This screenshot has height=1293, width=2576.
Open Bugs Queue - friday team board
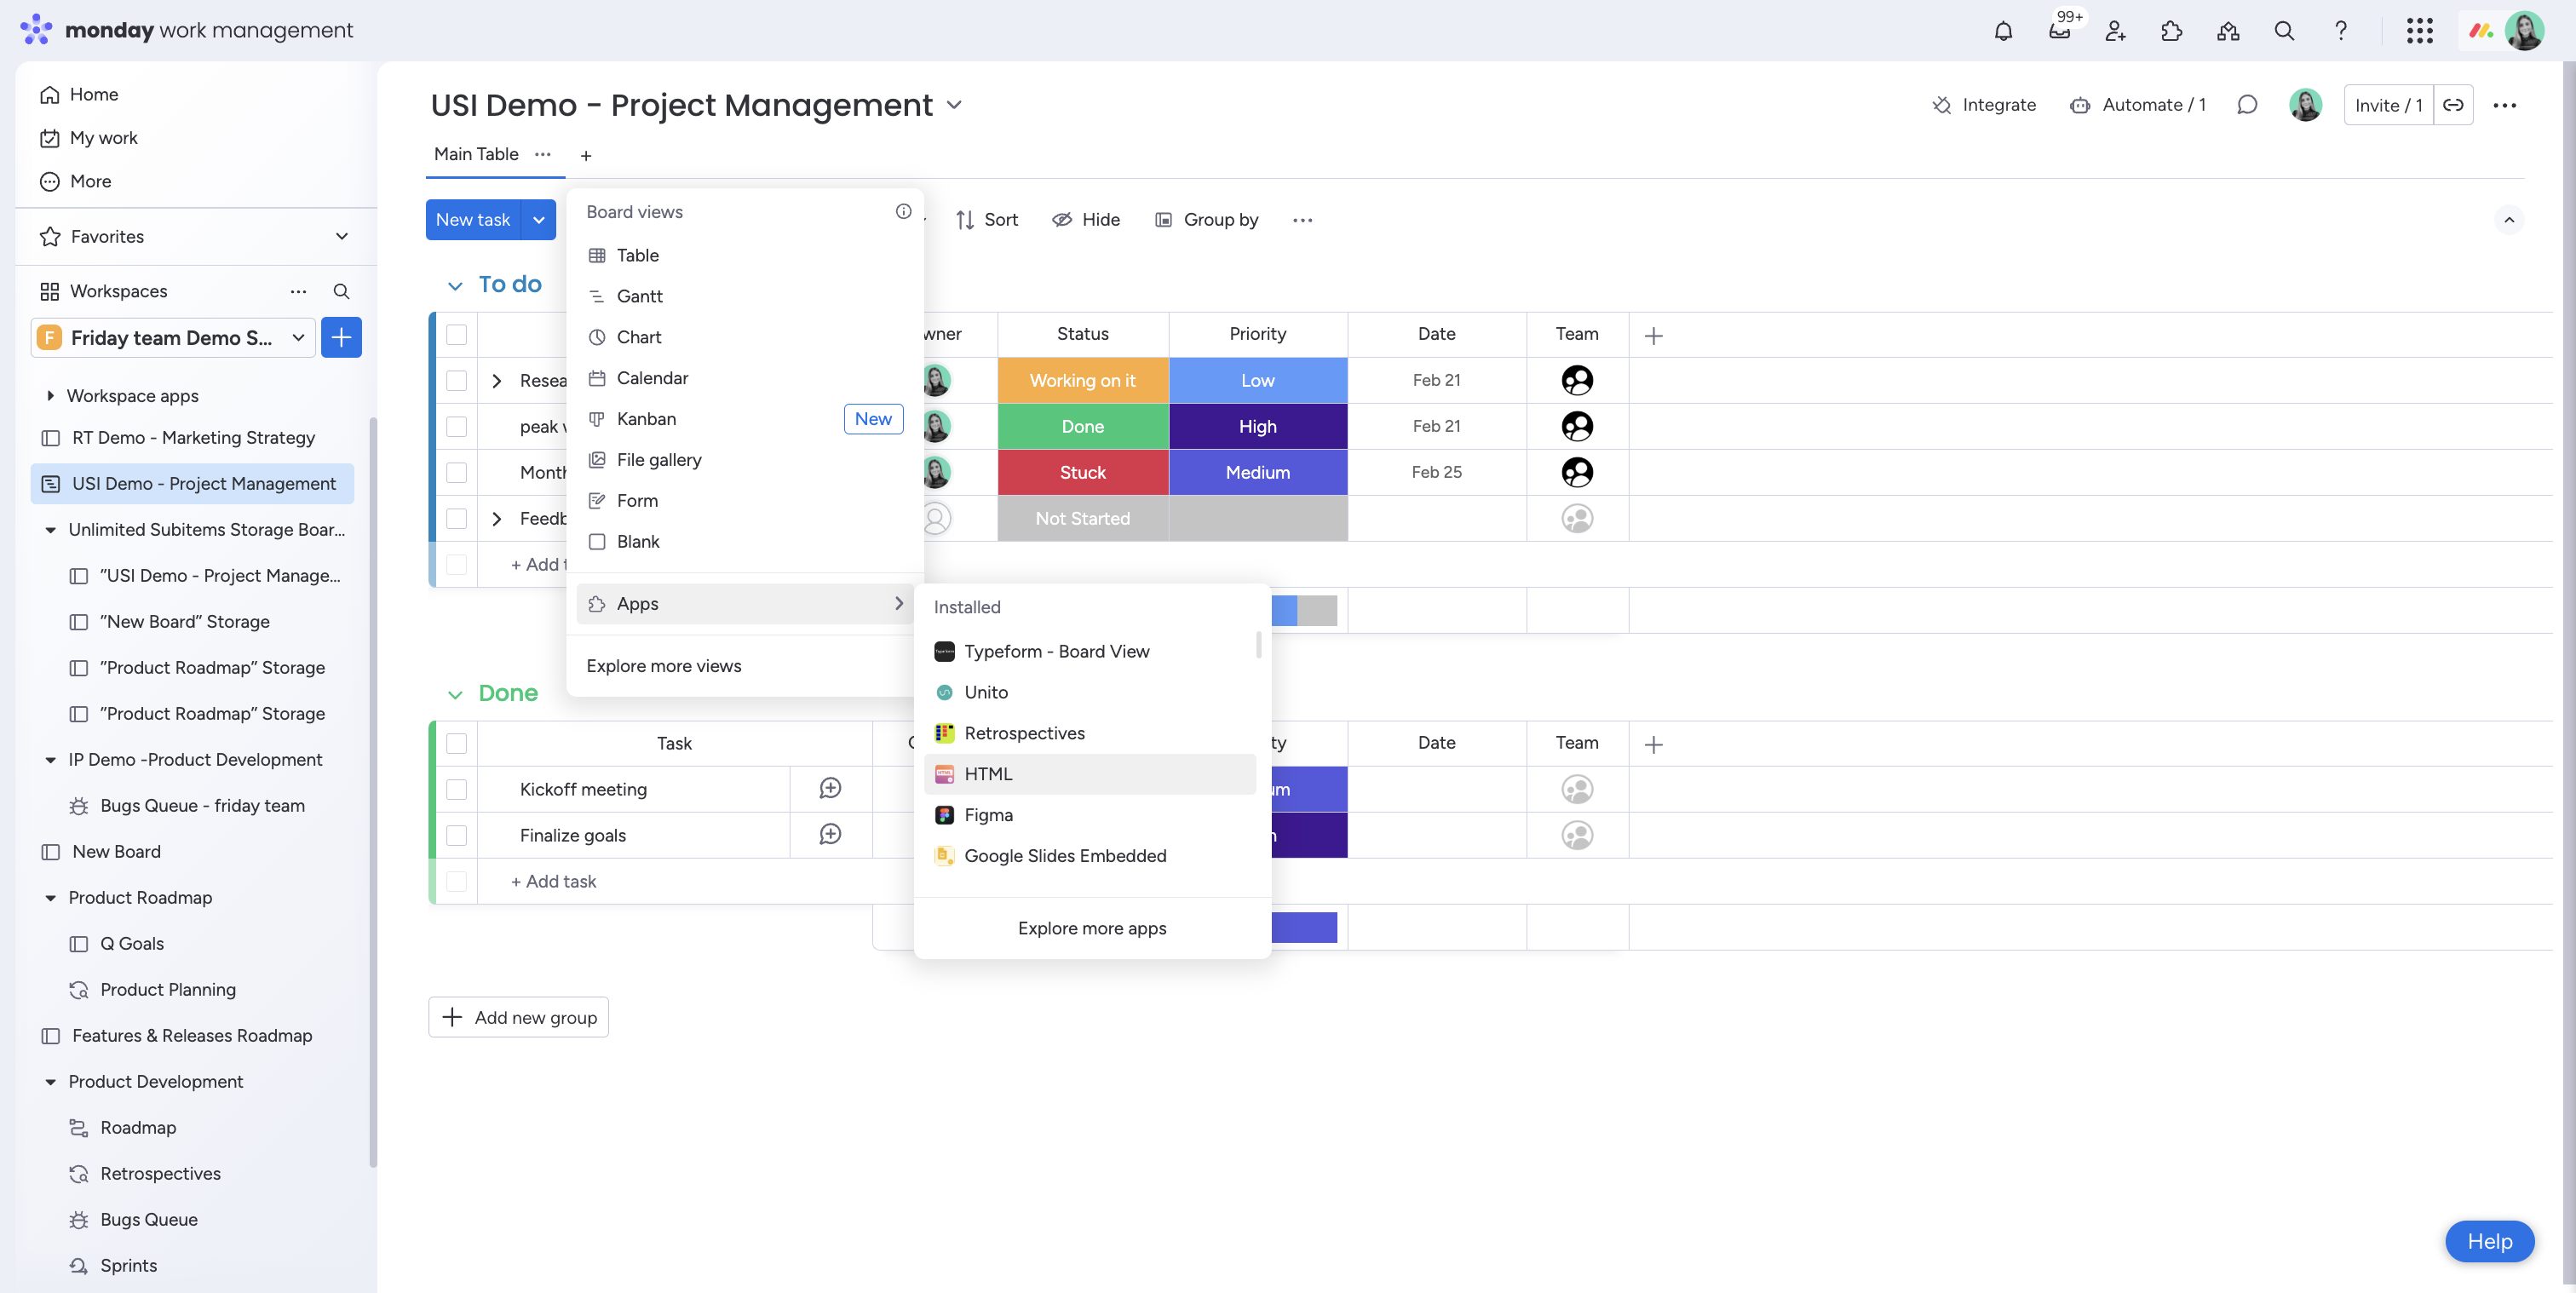click(202, 806)
